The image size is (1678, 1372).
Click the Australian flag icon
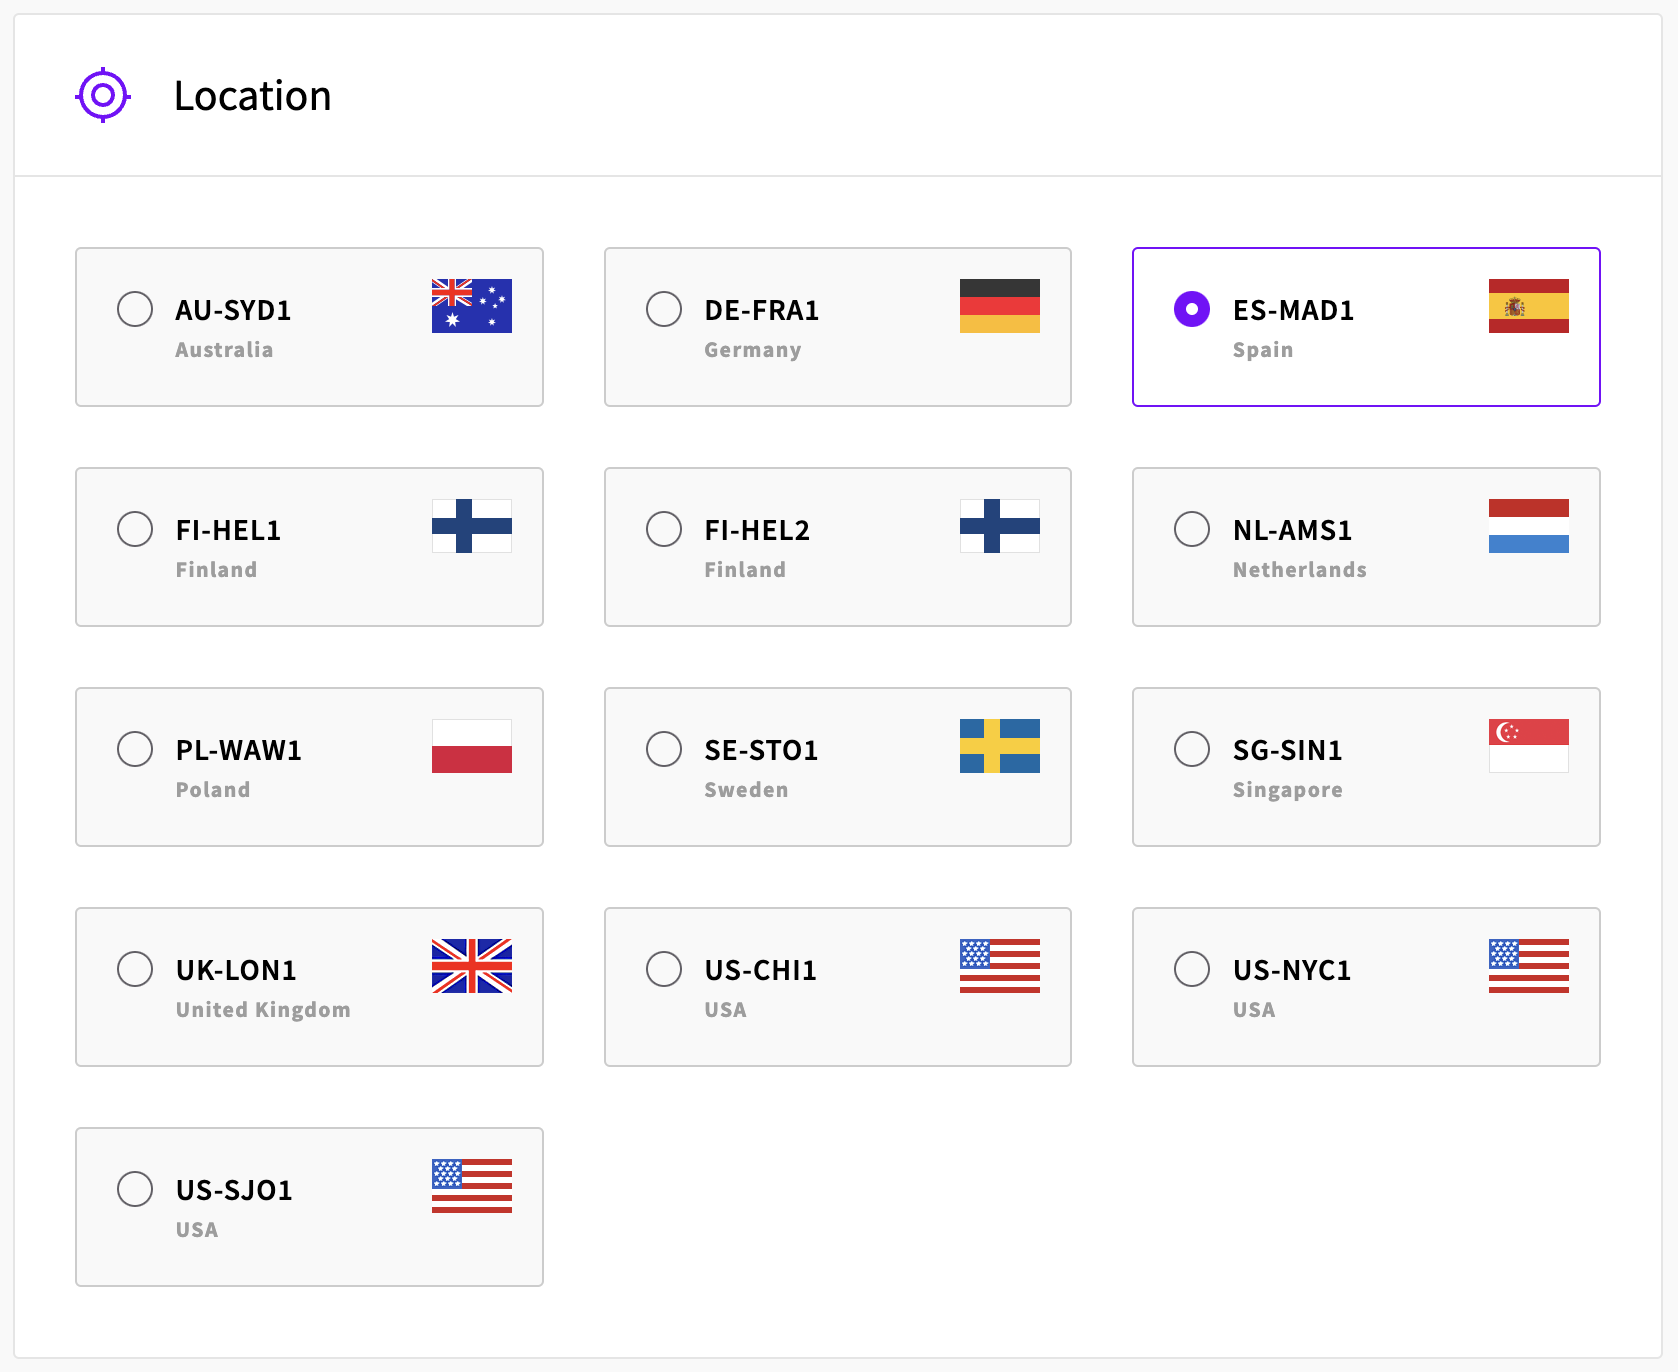tap(472, 306)
